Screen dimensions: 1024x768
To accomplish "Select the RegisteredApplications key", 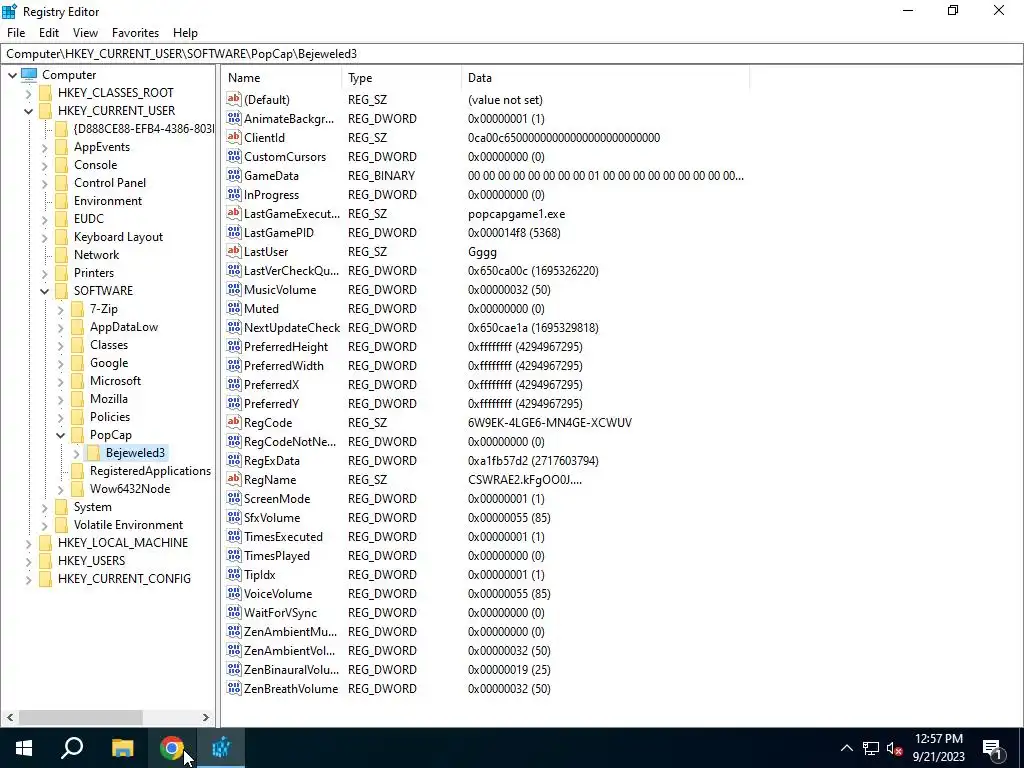I will [x=150, y=471].
